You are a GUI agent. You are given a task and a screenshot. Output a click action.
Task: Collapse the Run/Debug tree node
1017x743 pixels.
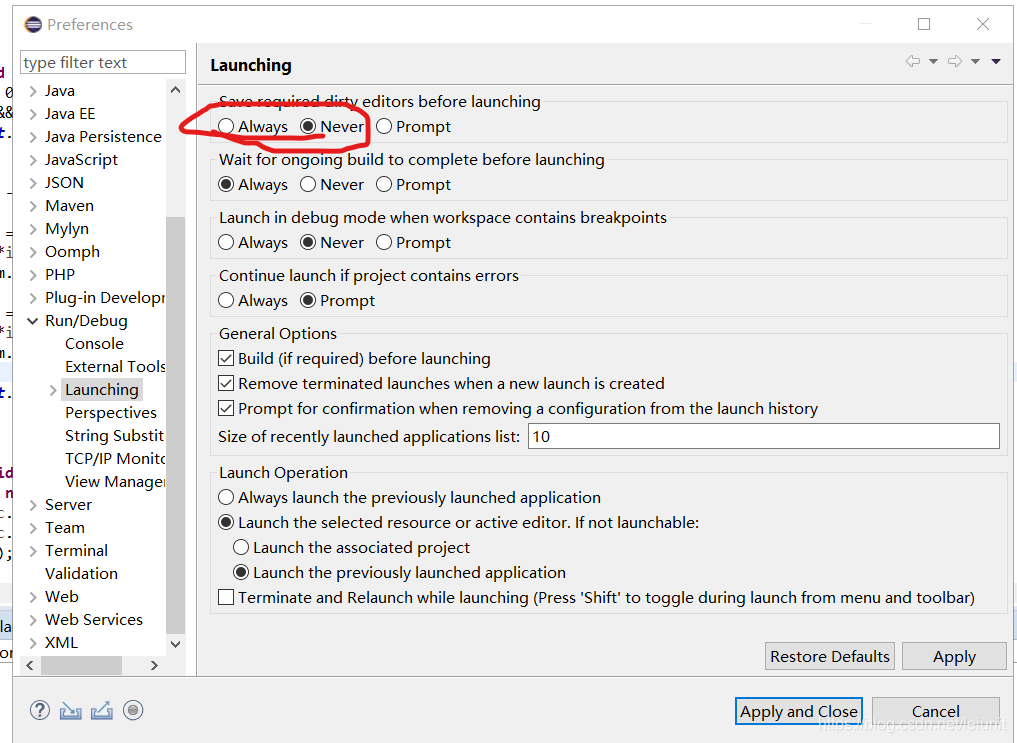32,321
